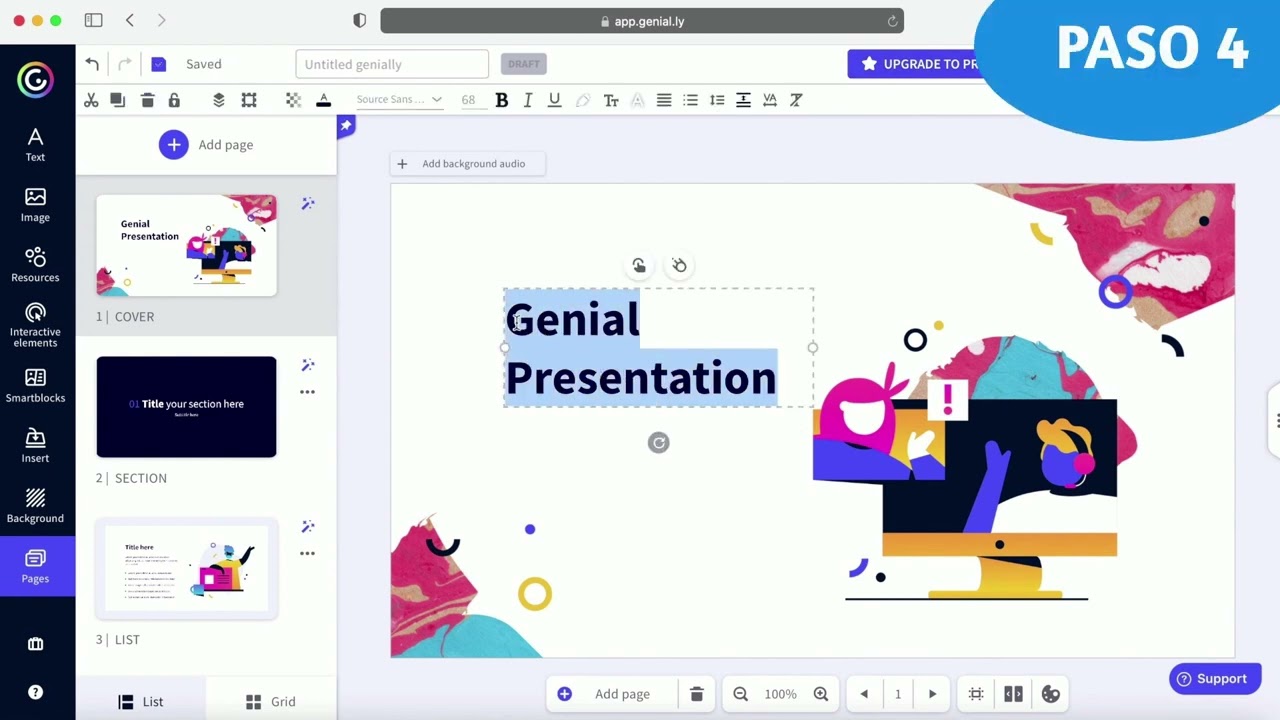
Task: Click the bottom bar delete page icon
Action: tap(697, 694)
